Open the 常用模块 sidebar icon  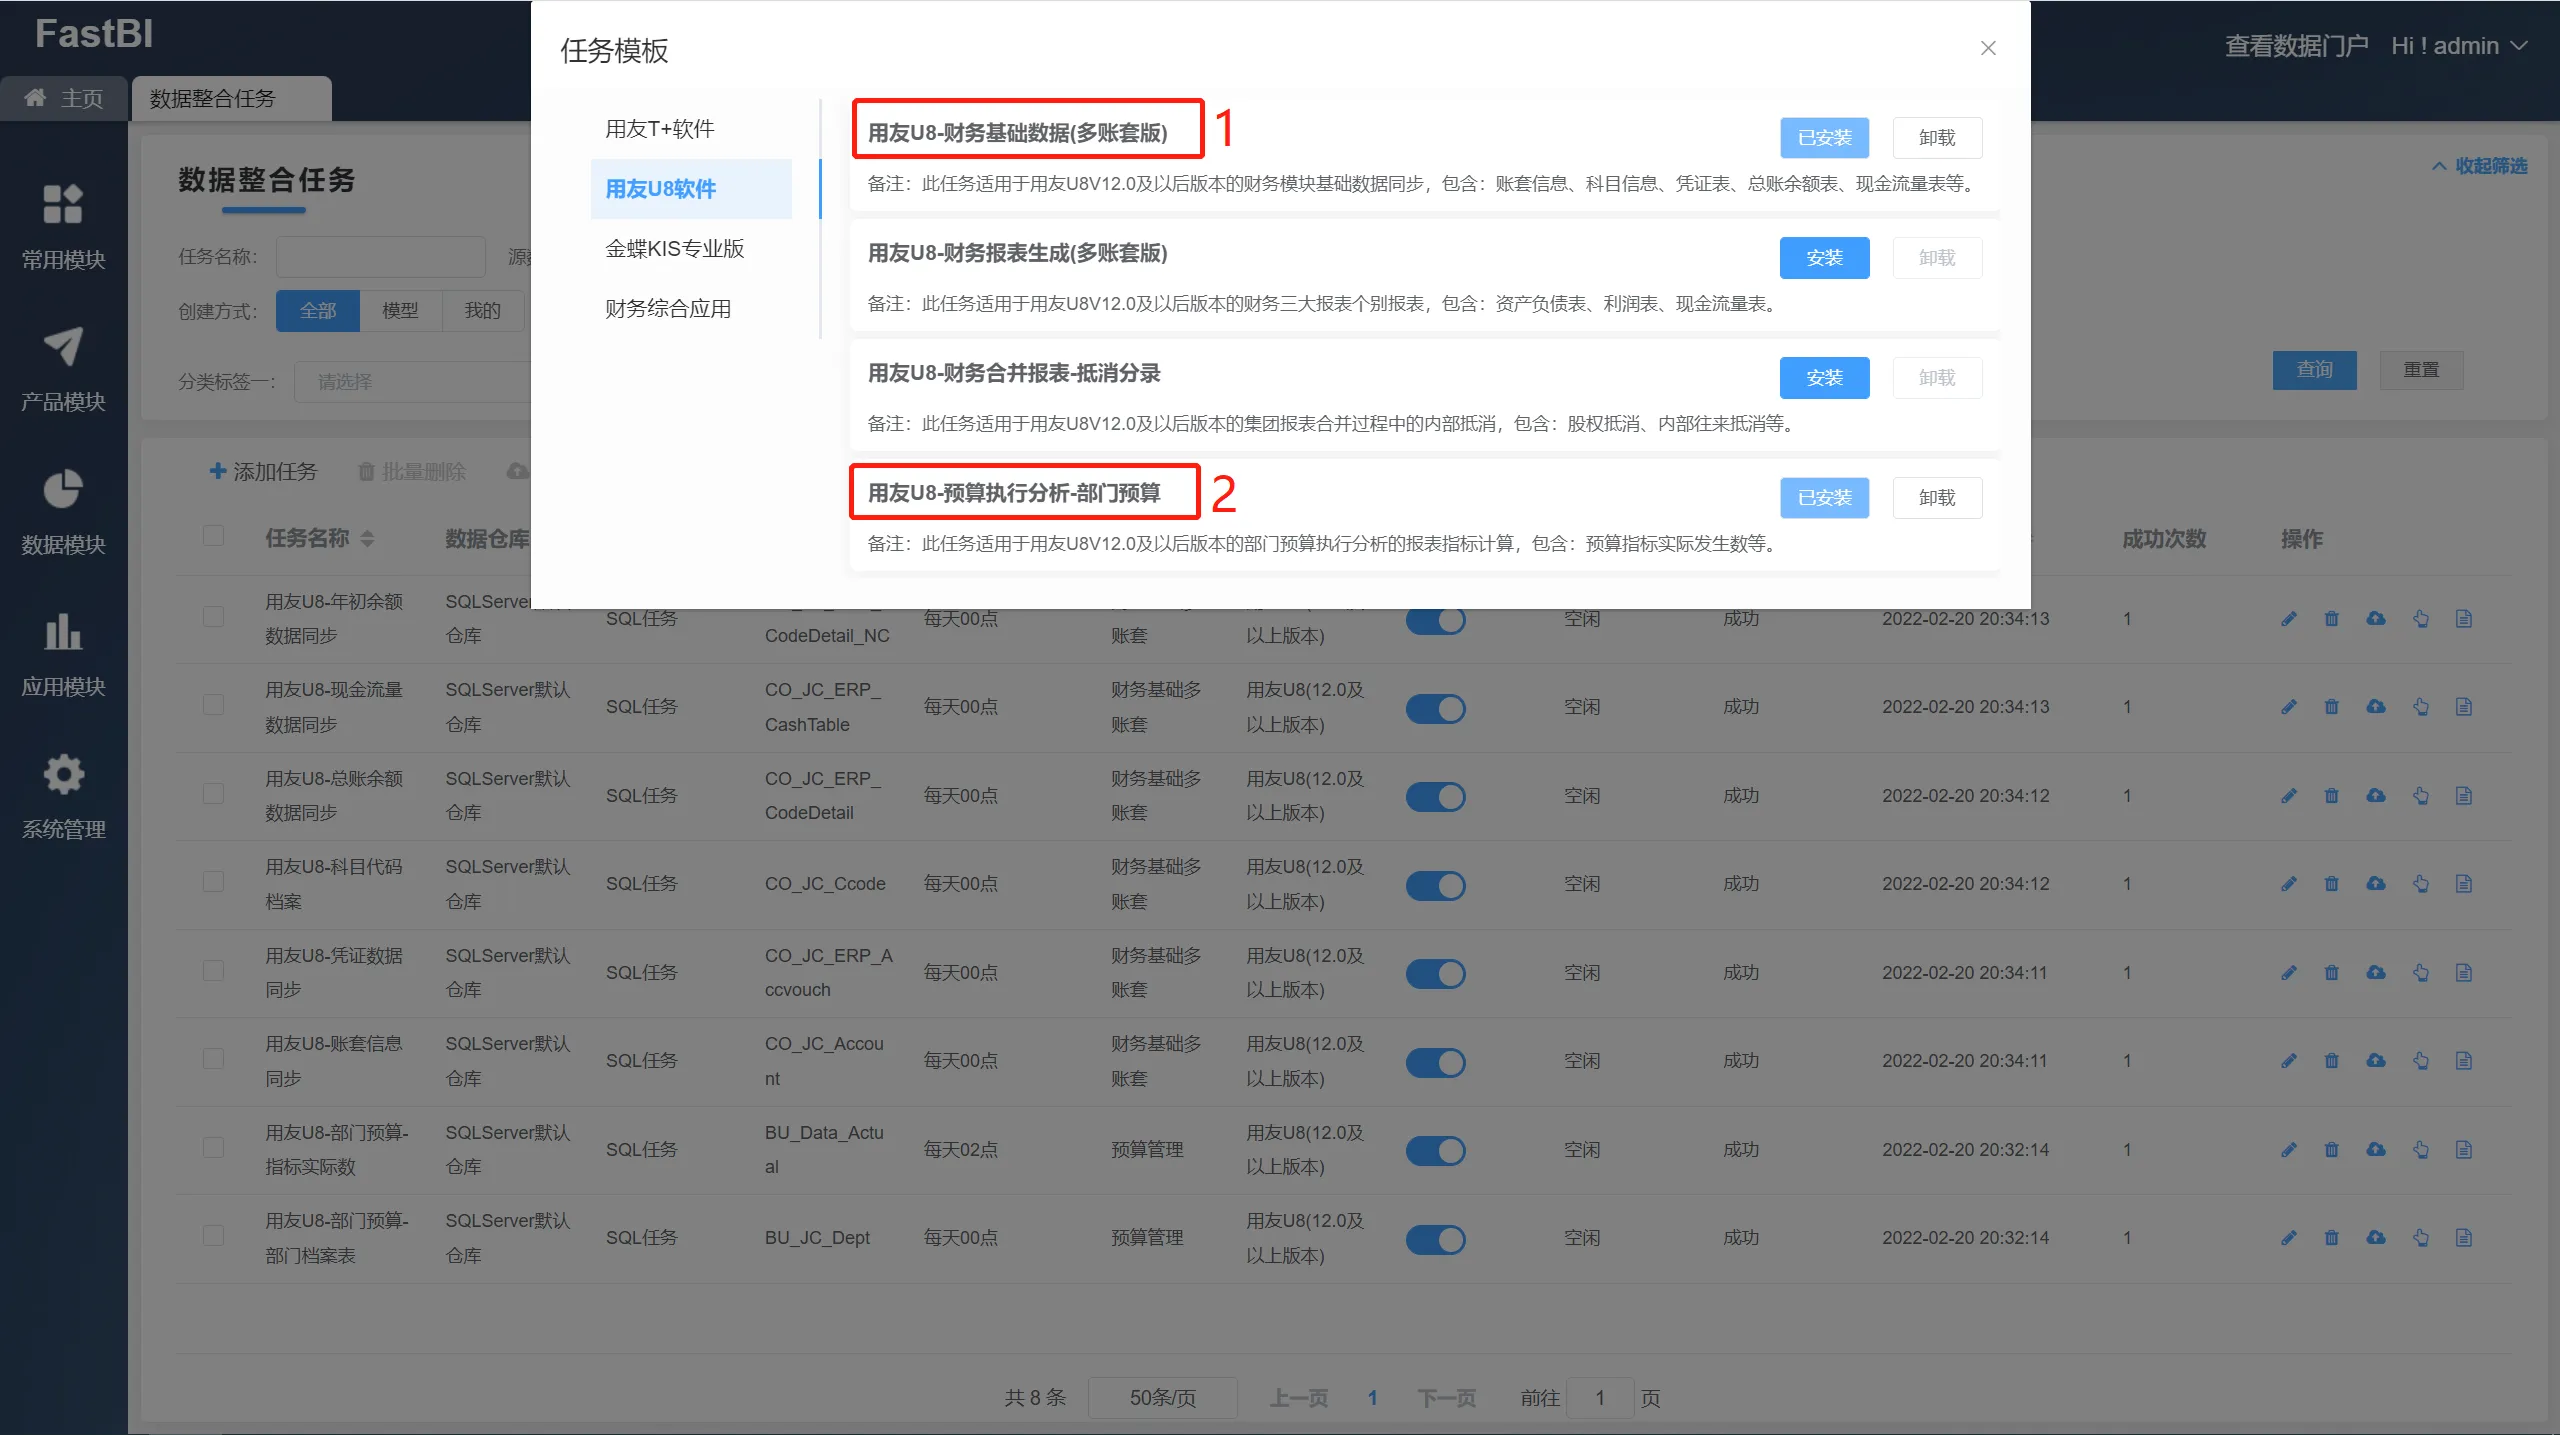click(x=63, y=204)
